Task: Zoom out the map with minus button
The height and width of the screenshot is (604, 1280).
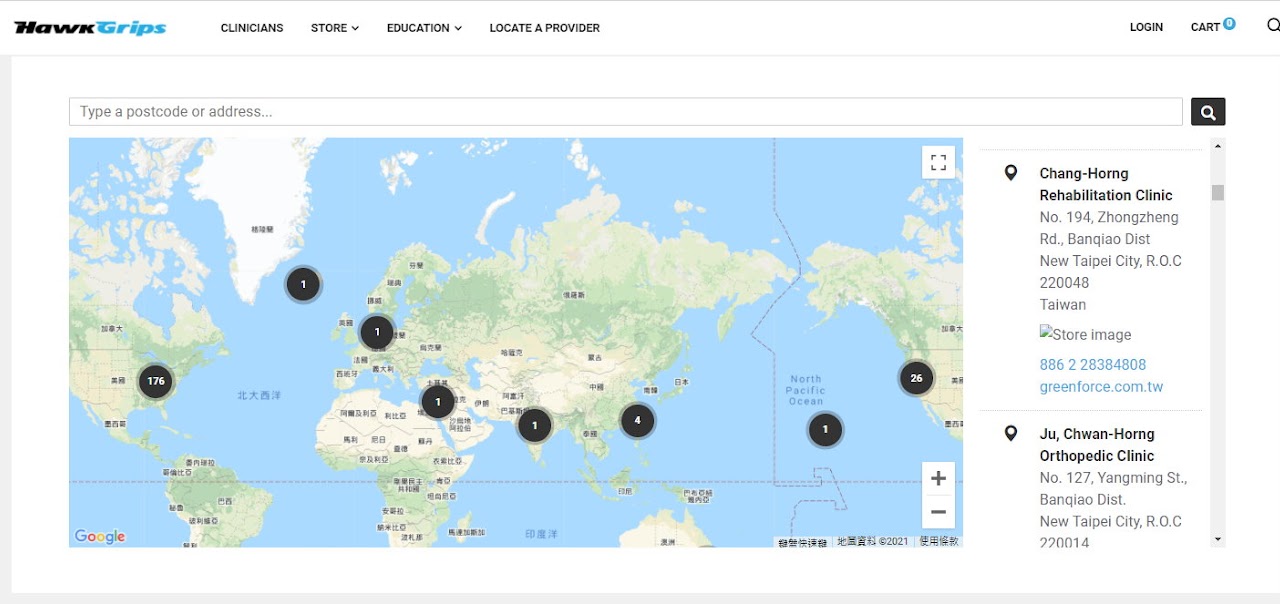Action: pos(938,512)
